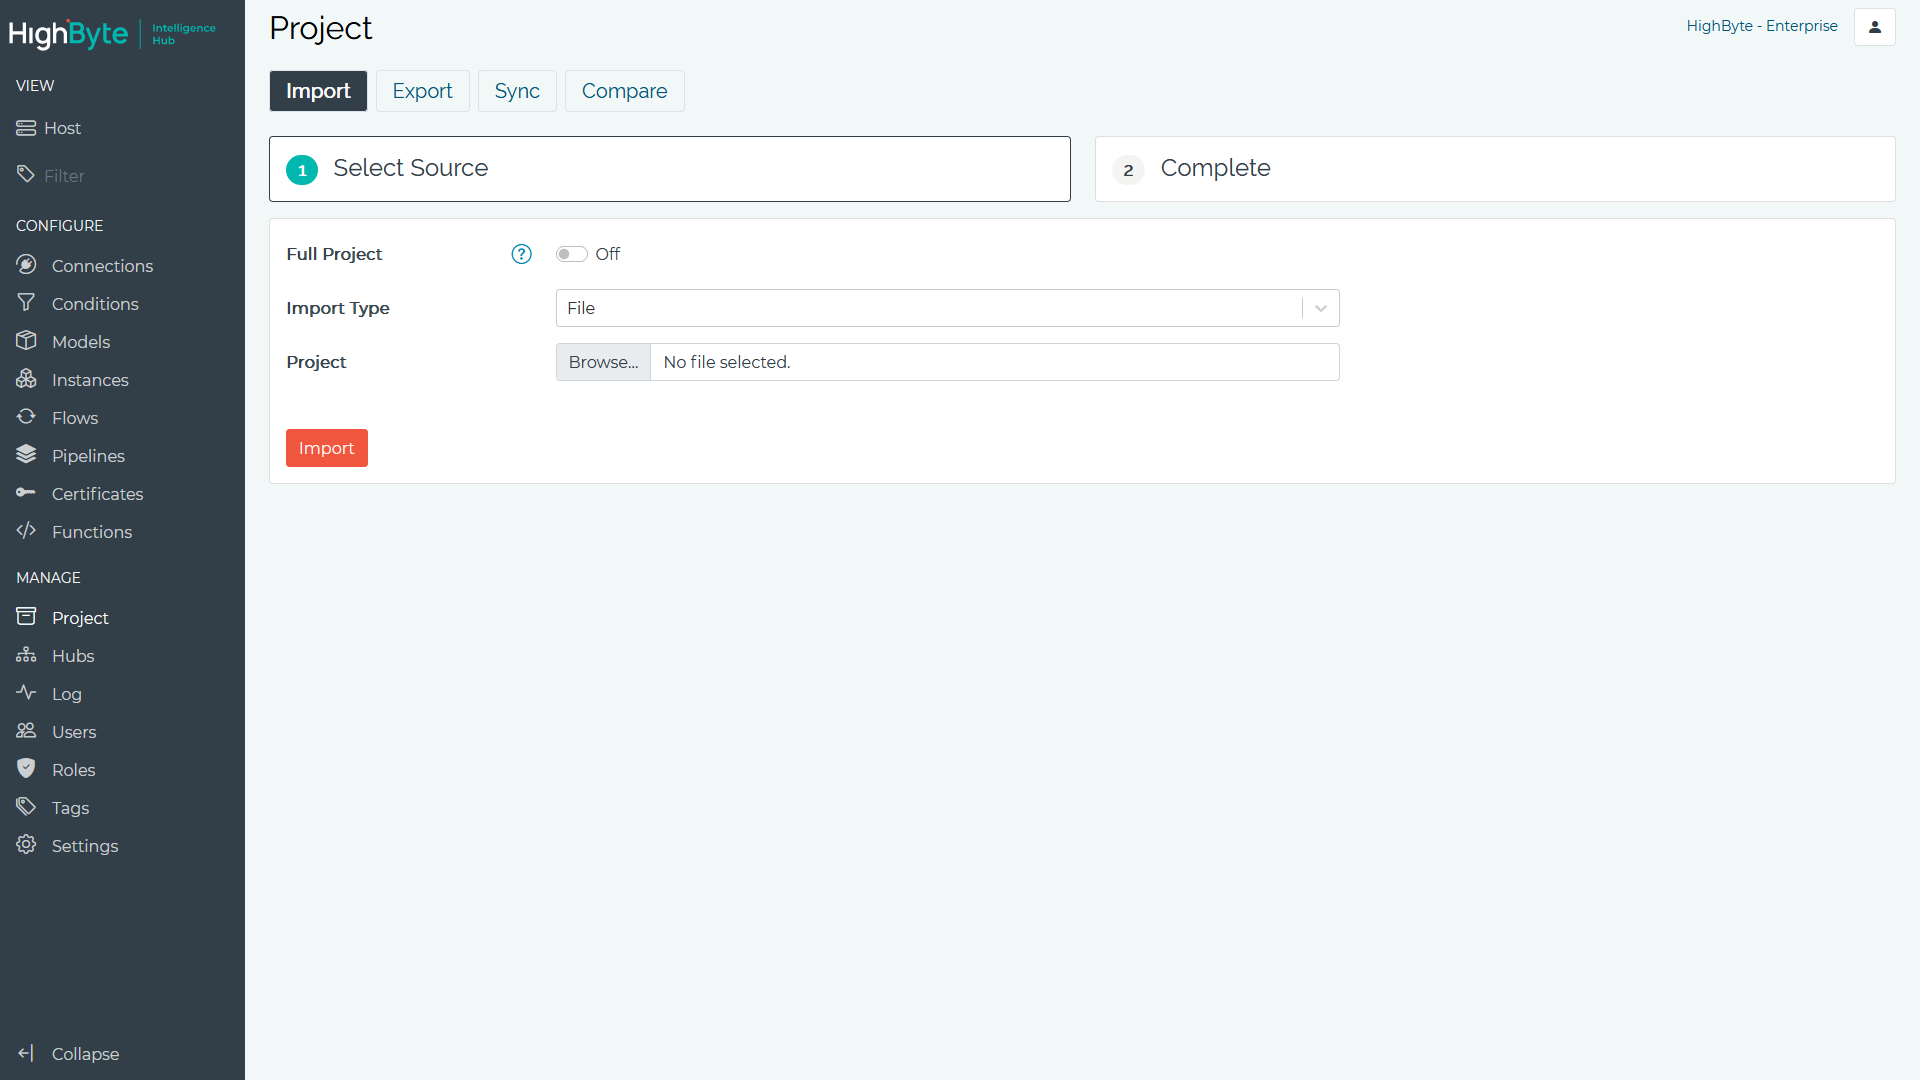Click the red Import button

[327, 448]
